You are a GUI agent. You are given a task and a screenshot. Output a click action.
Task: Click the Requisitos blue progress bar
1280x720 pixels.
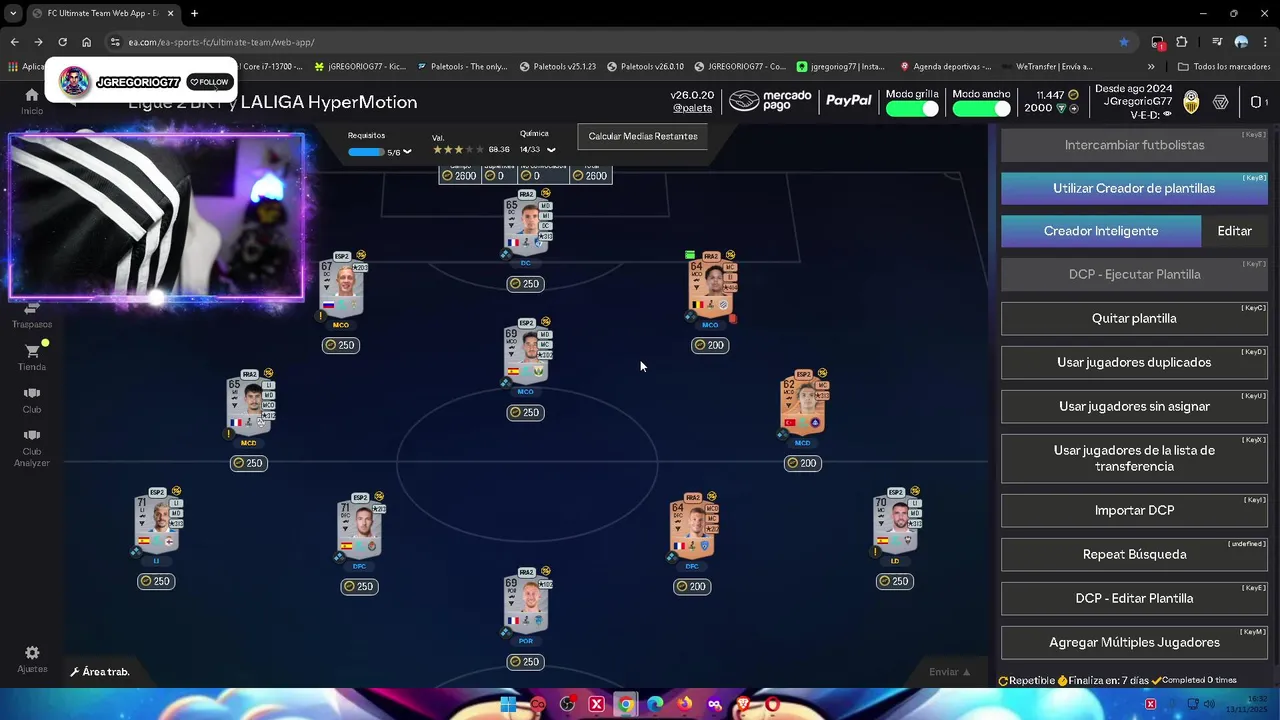(366, 152)
